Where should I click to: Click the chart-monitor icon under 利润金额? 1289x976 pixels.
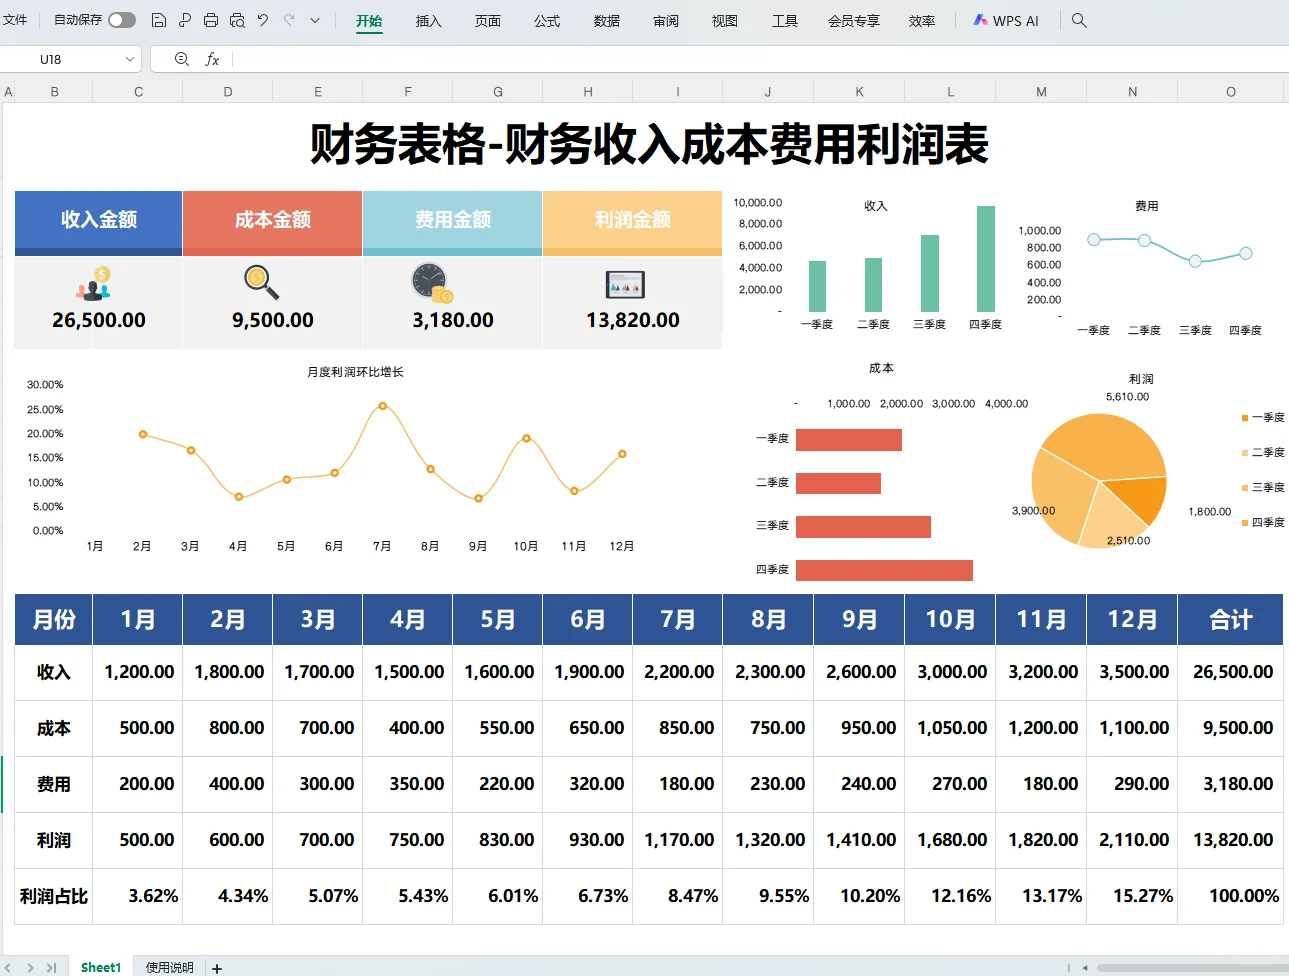[x=625, y=285]
